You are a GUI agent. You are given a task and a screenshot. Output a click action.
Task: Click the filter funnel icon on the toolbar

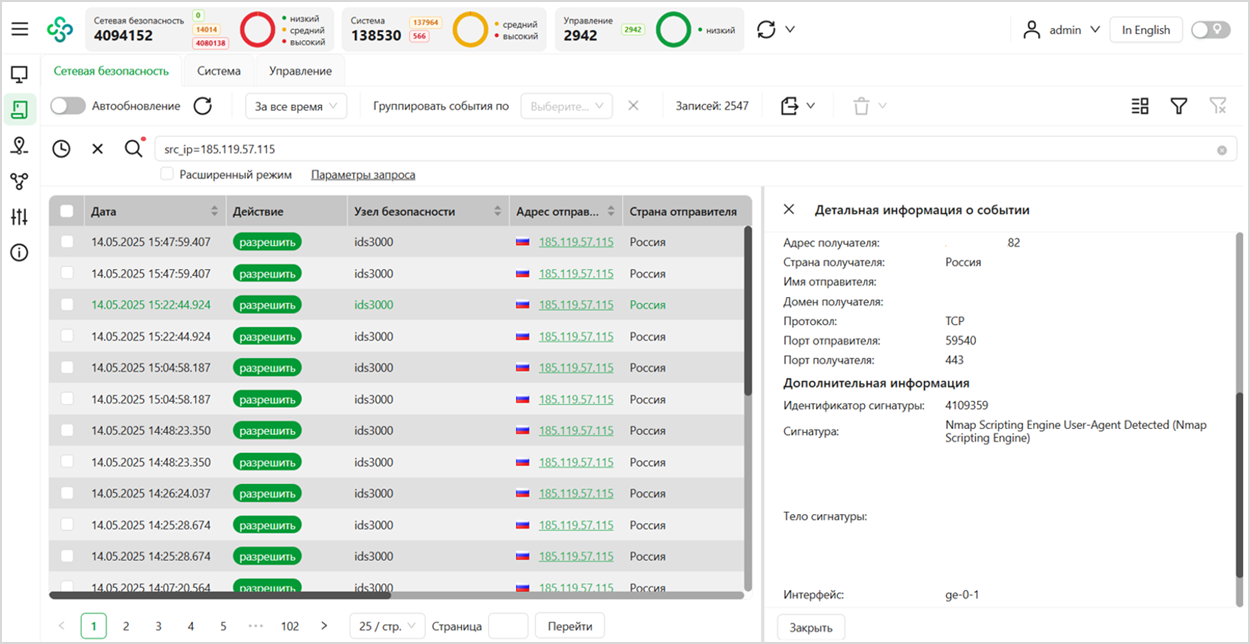click(1179, 105)
